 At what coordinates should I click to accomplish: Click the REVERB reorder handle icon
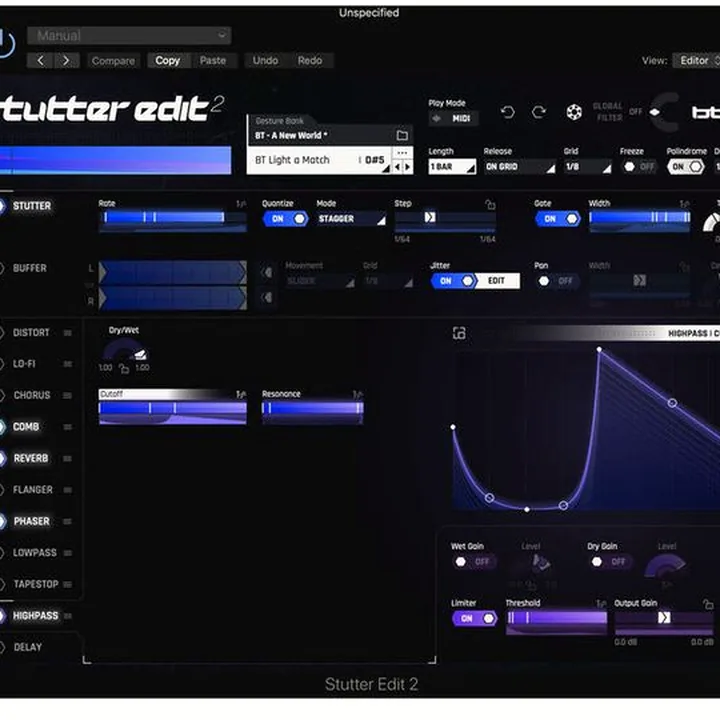coord(68,458)
